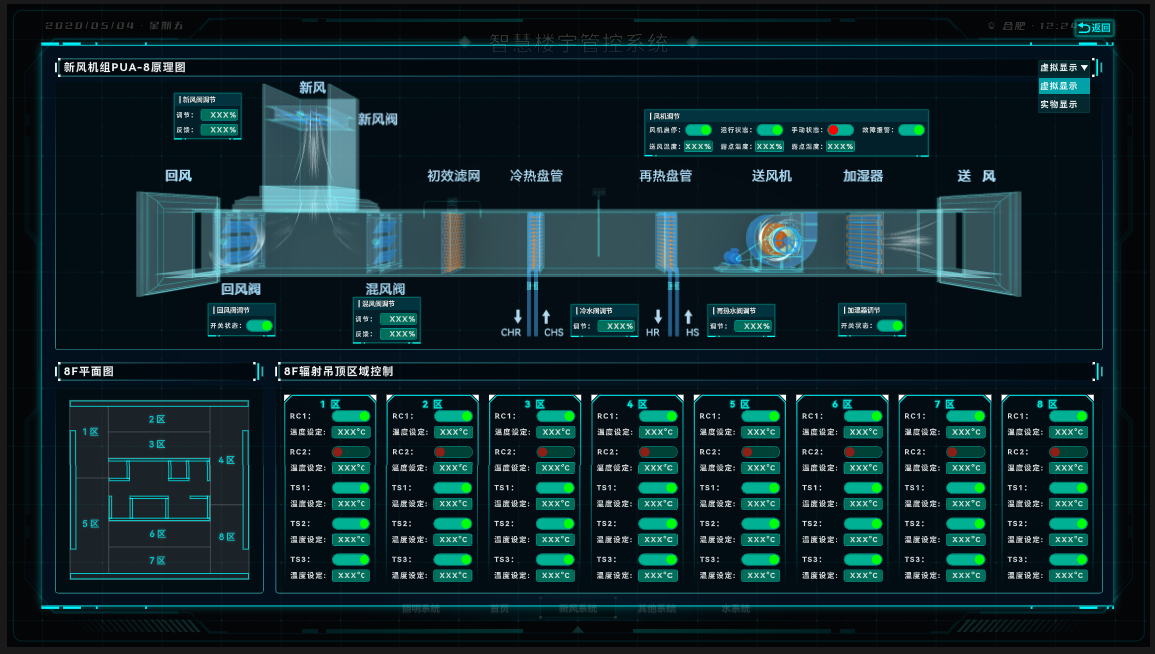Select the 混风阀 mixing damper graphic
The height and width of the screenshot is (654, 1155).
(x=385, y=241)
